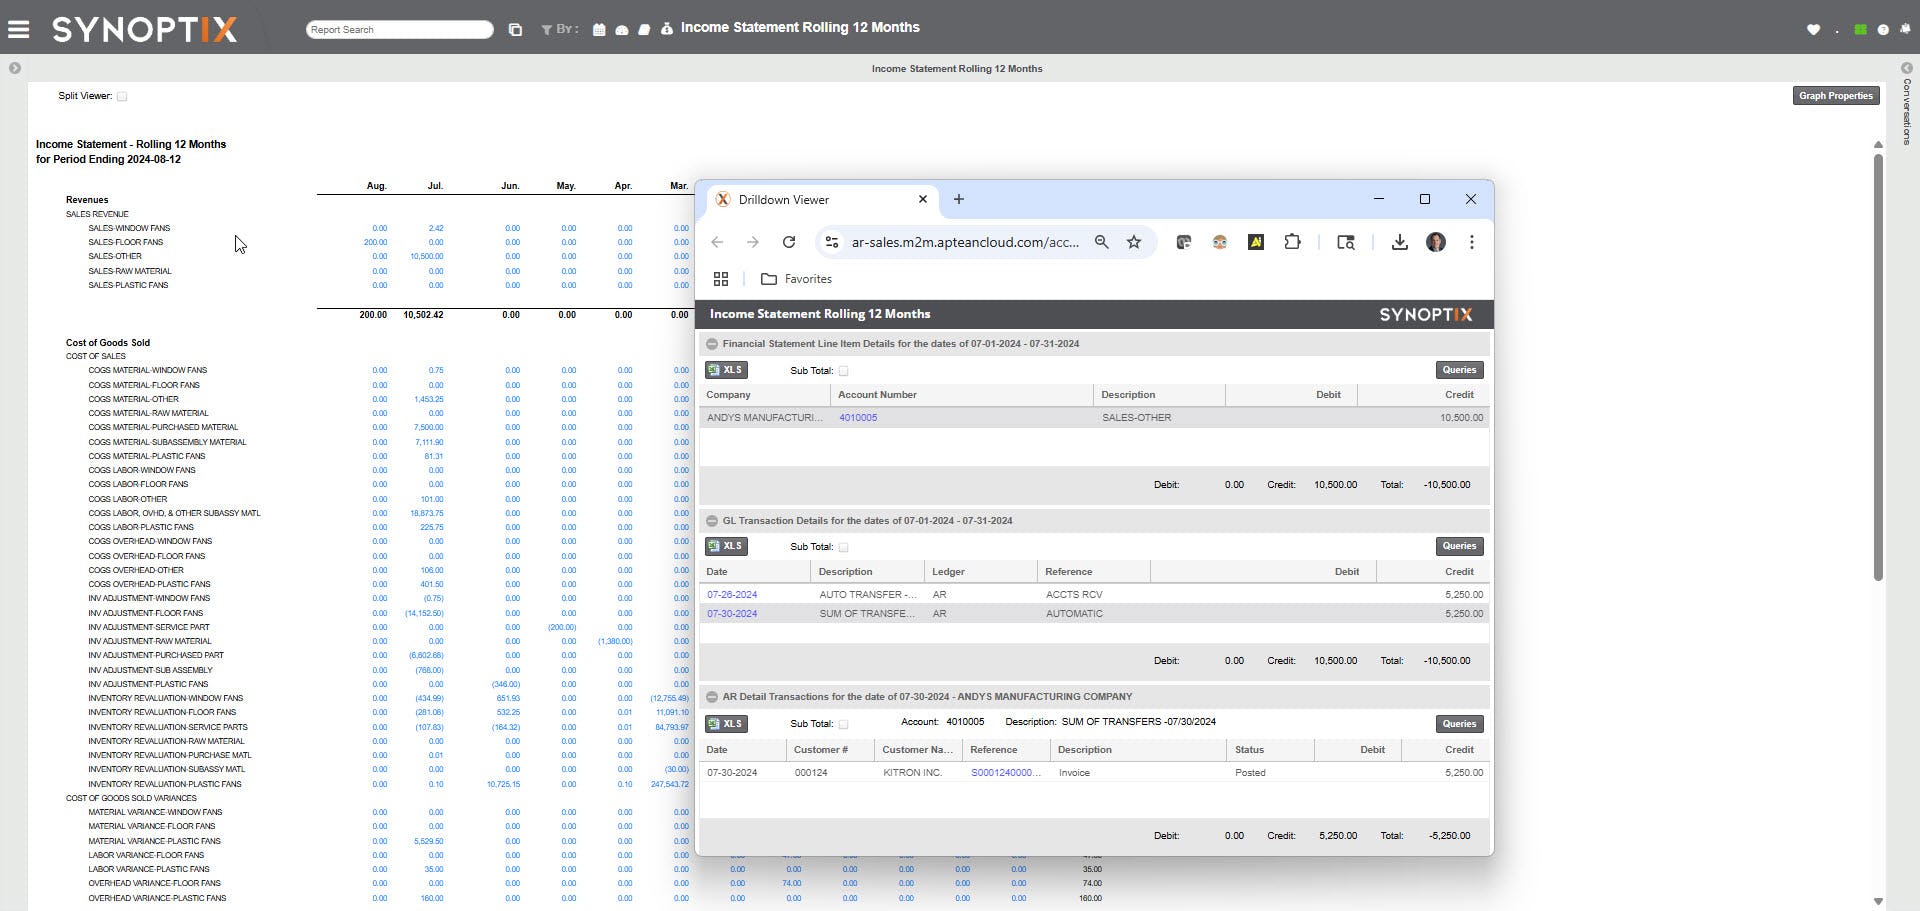Collapse the Financial Statement Line Item Details section
The height and width of the screenshot is (911, 1920).
pyautogui.click(x=711, y=344)
